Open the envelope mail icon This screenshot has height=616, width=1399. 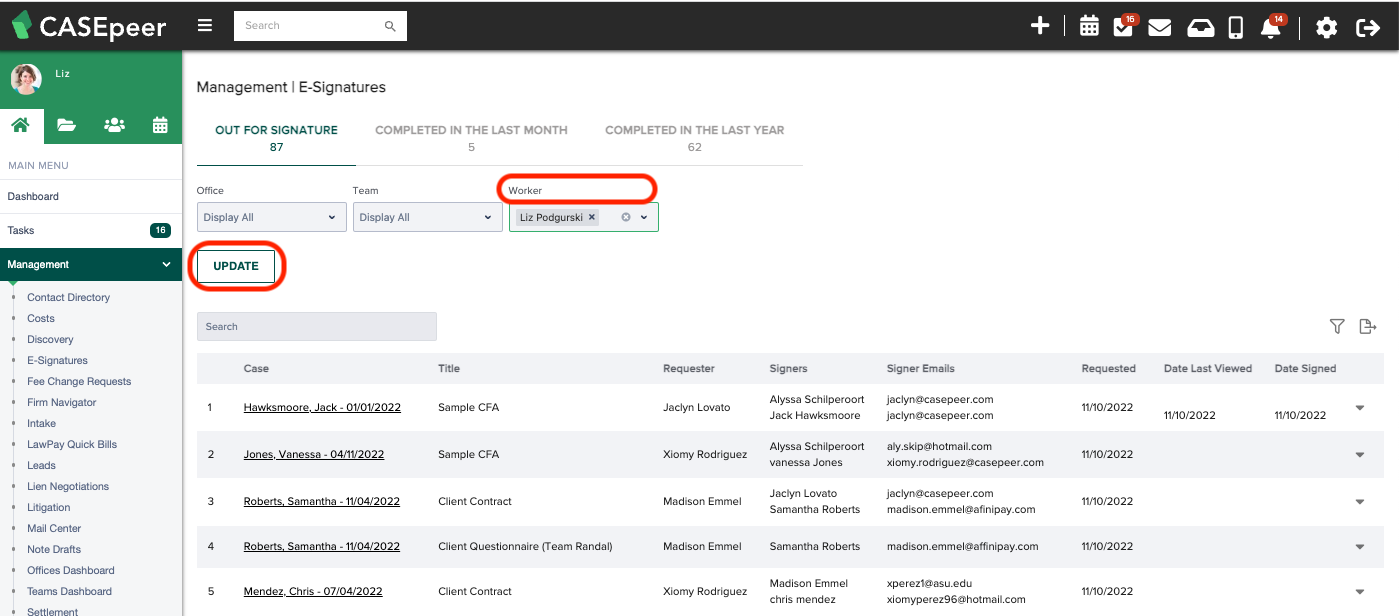[1160, 27]
